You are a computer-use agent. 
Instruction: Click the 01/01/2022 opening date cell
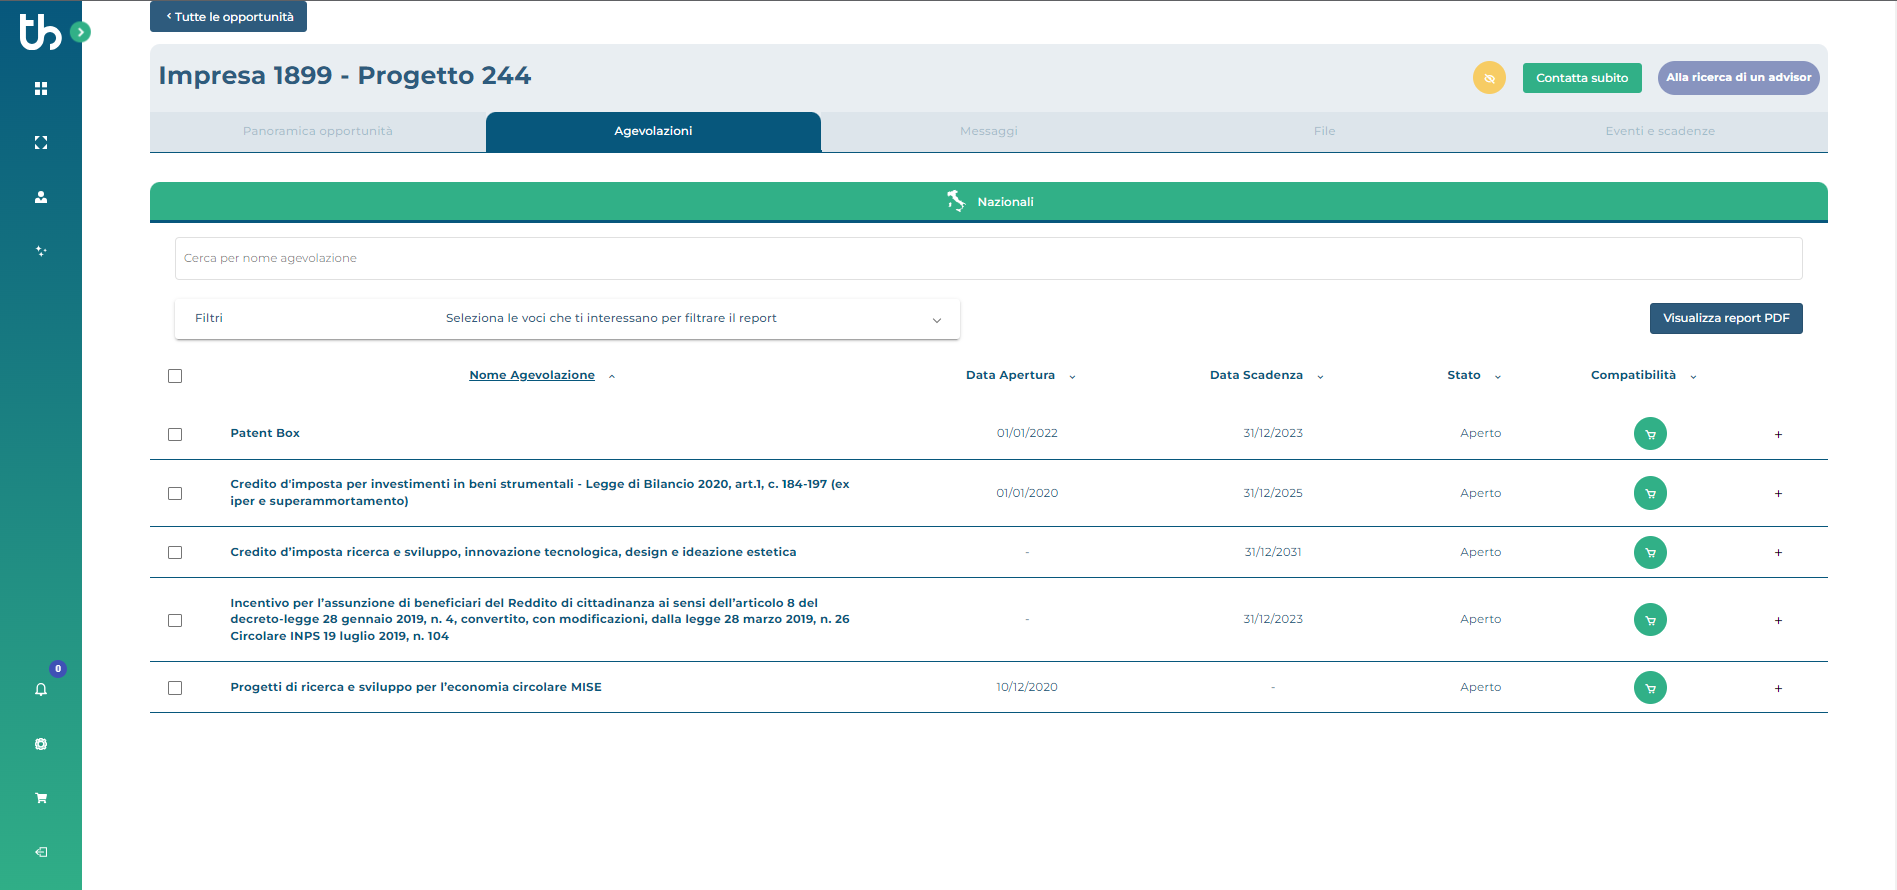coord(1027,433)
